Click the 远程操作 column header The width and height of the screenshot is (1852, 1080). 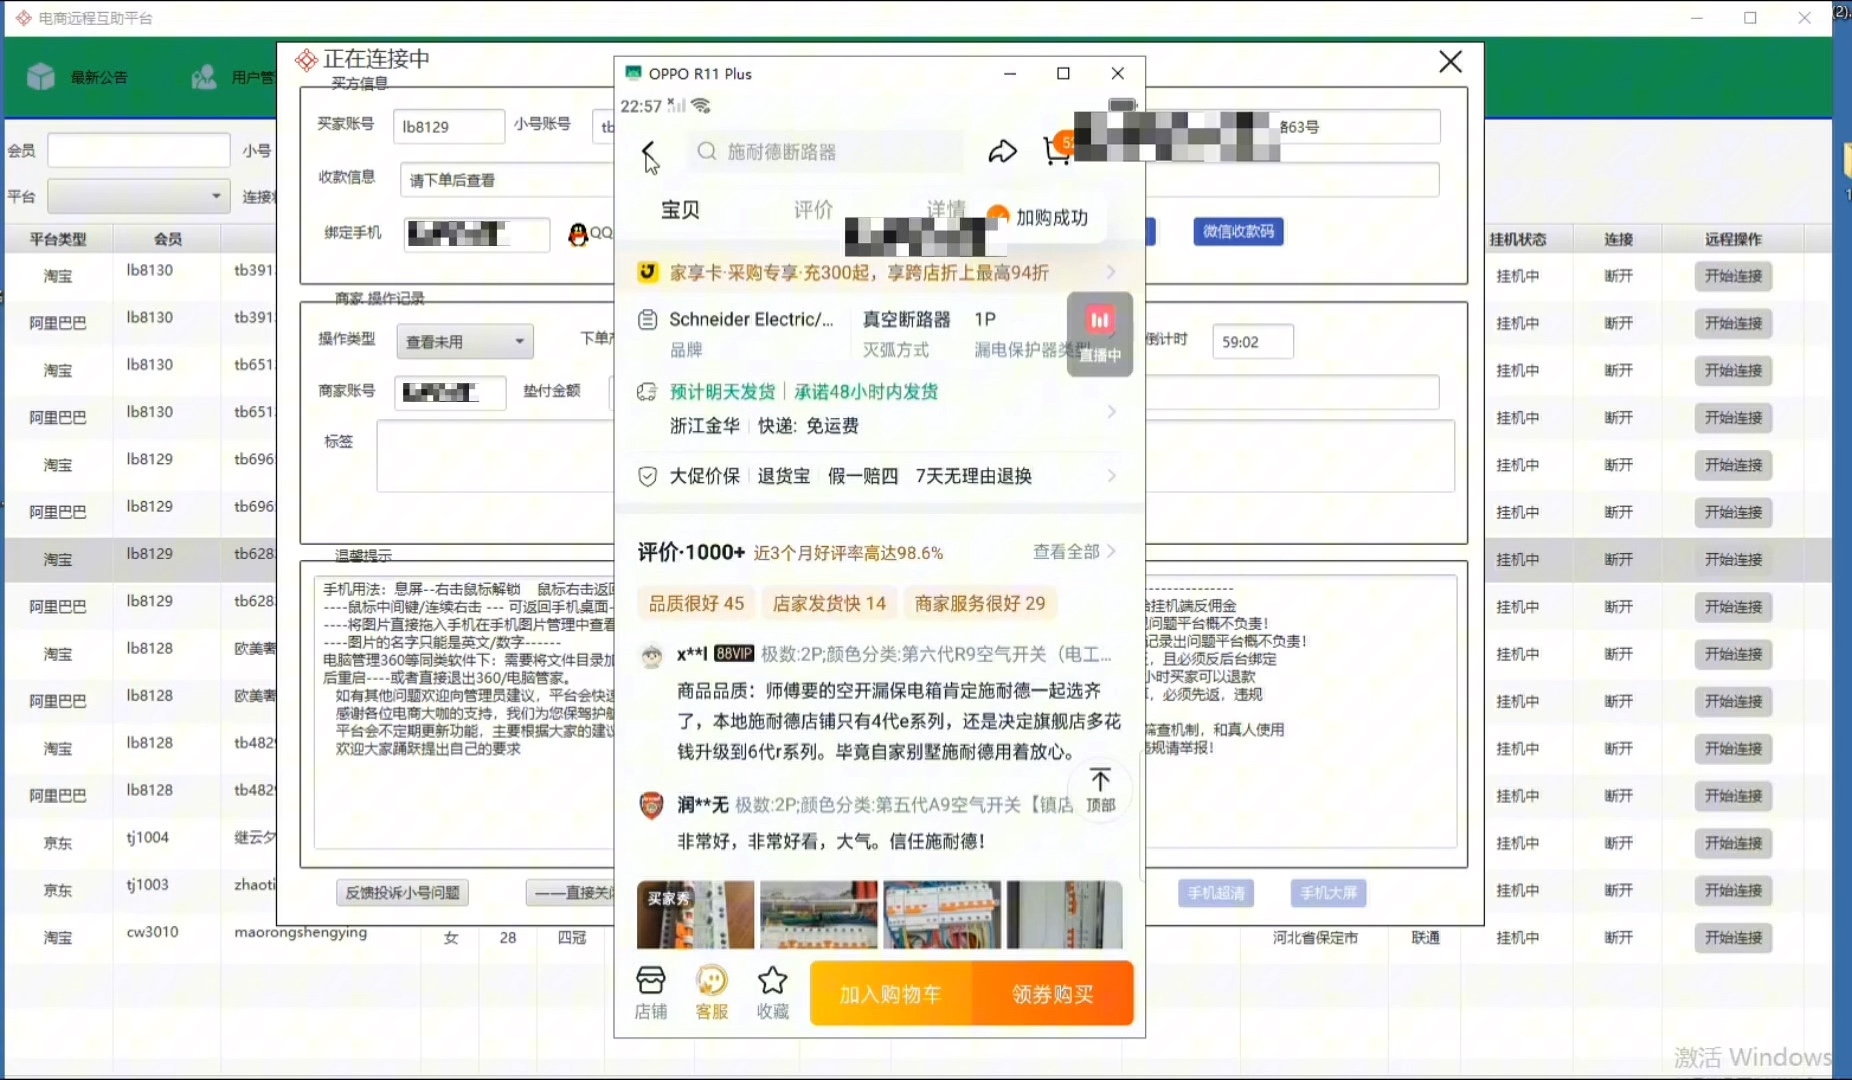[x=1733, y=239]
